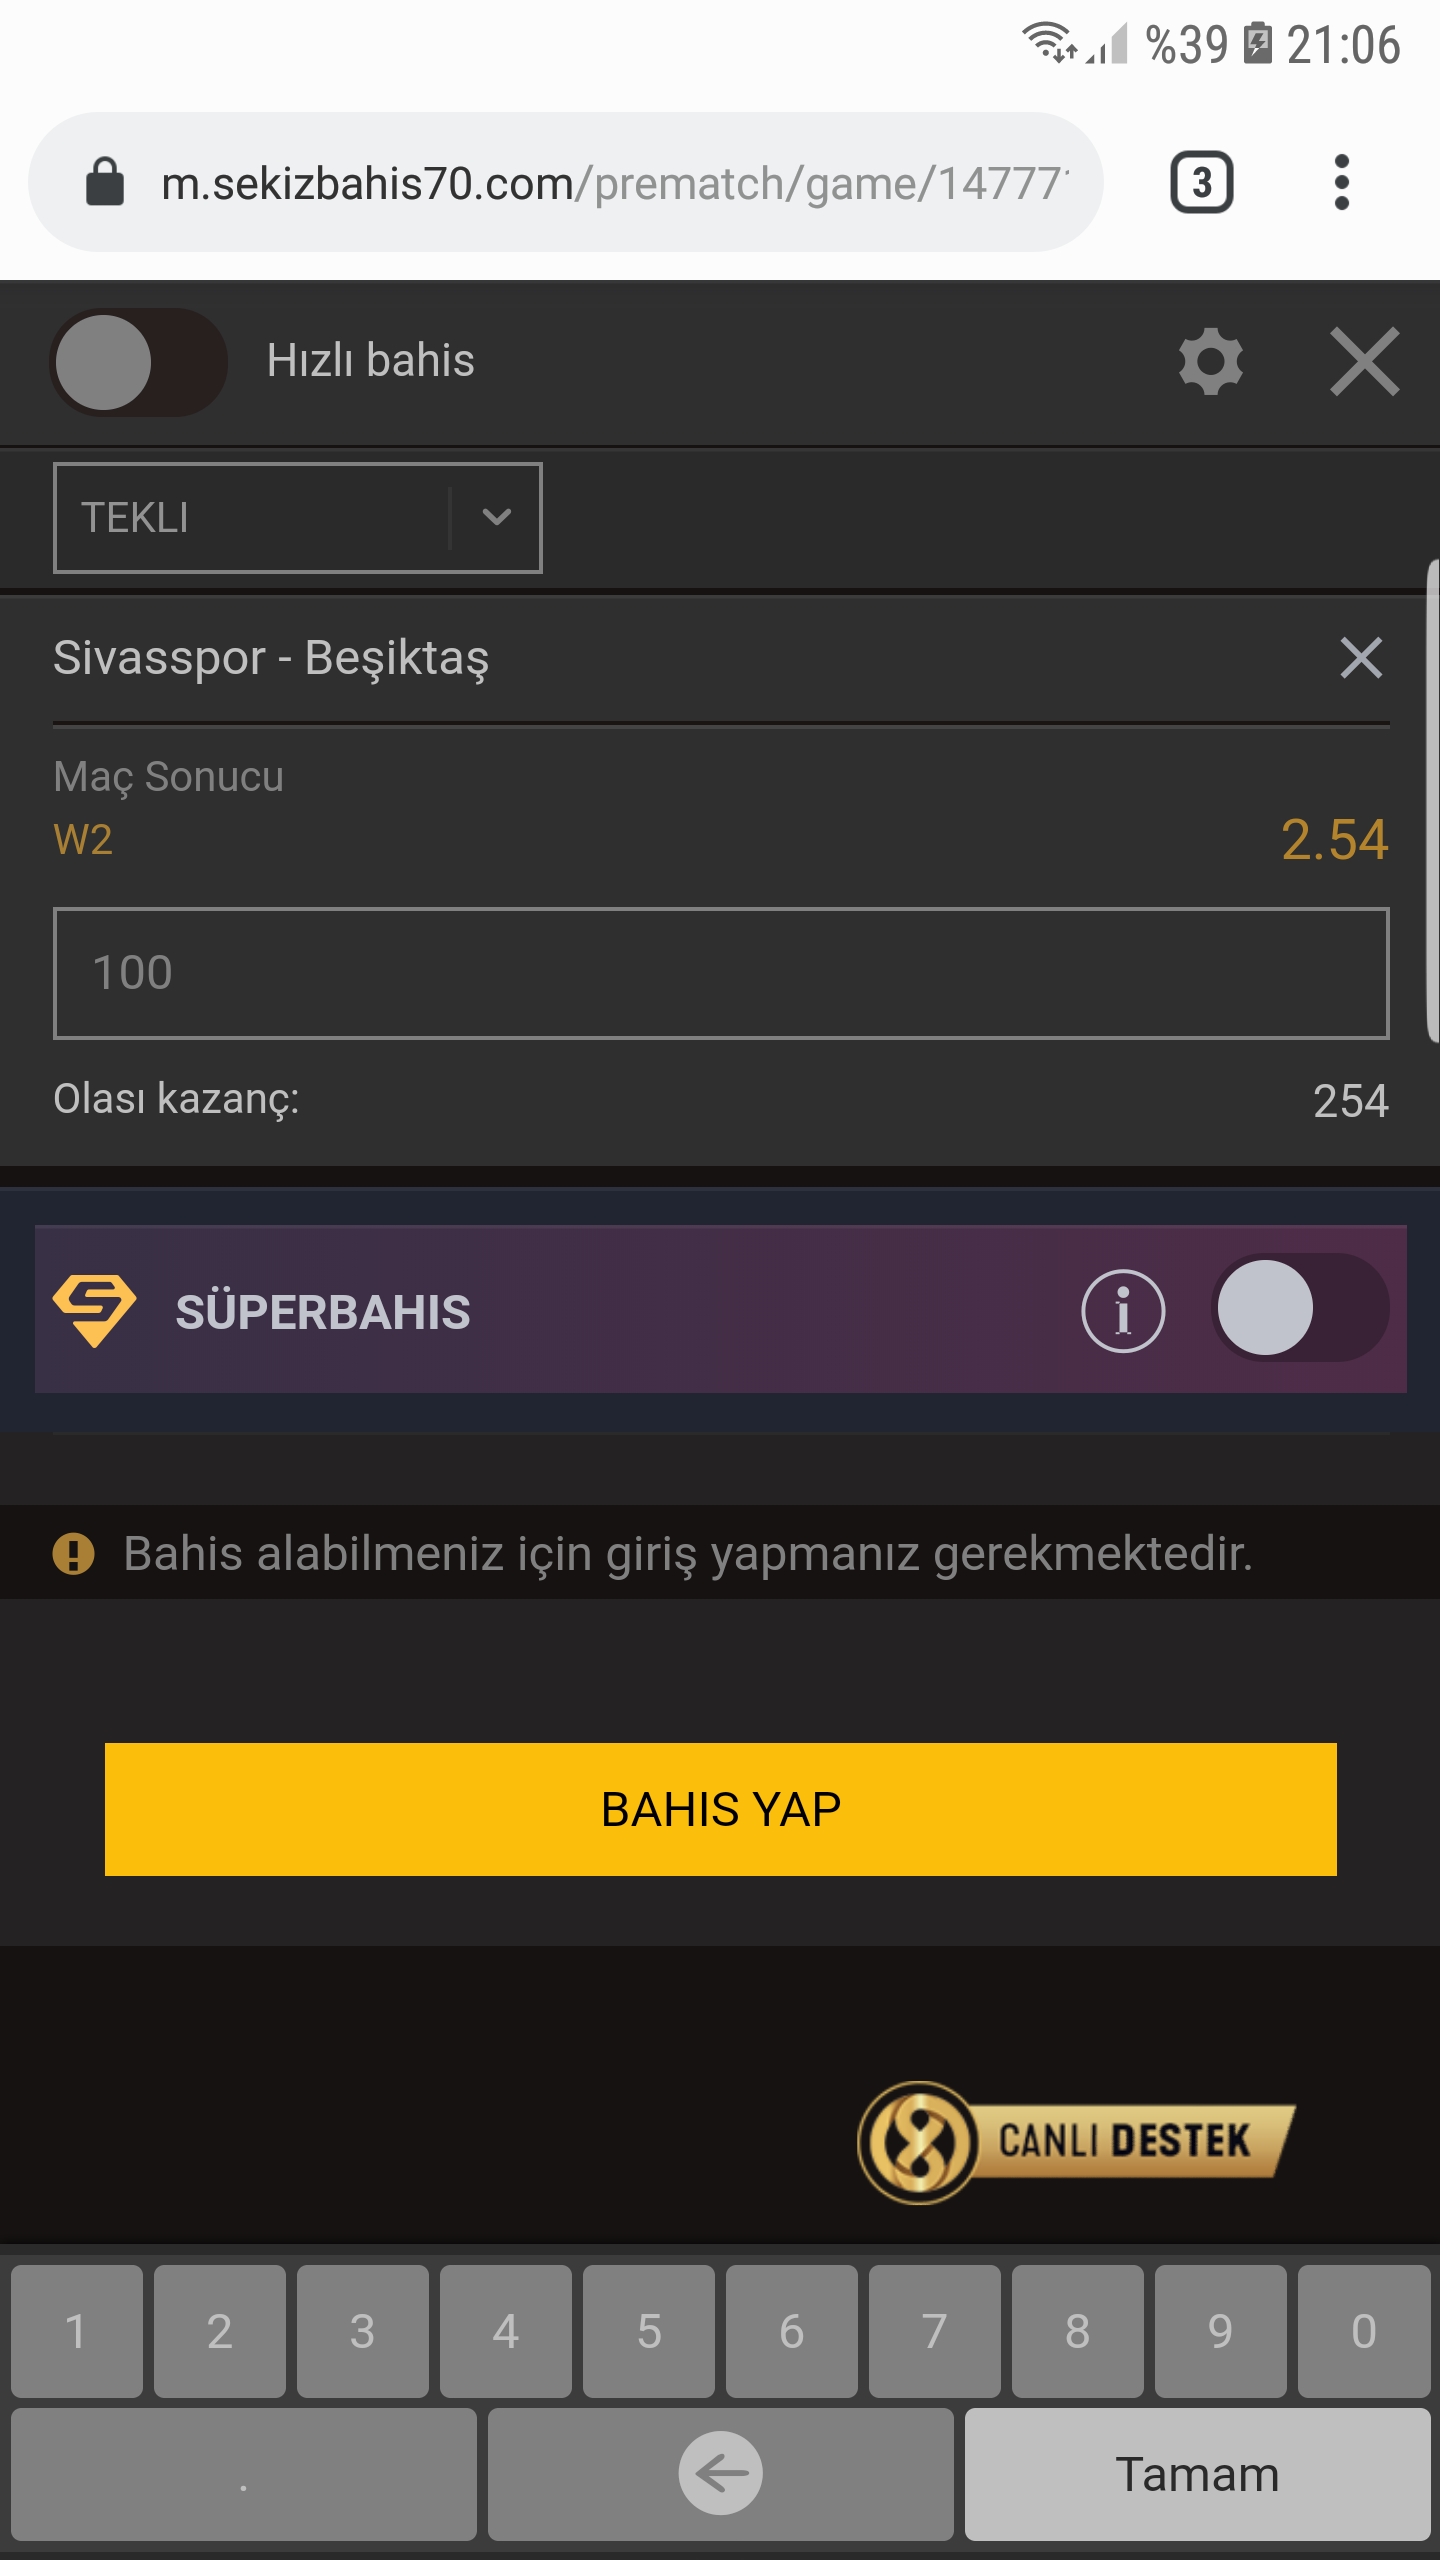Tap the number 5 key
1440x2560 pixels.
pyautogui.click(x=649, y=2331)
